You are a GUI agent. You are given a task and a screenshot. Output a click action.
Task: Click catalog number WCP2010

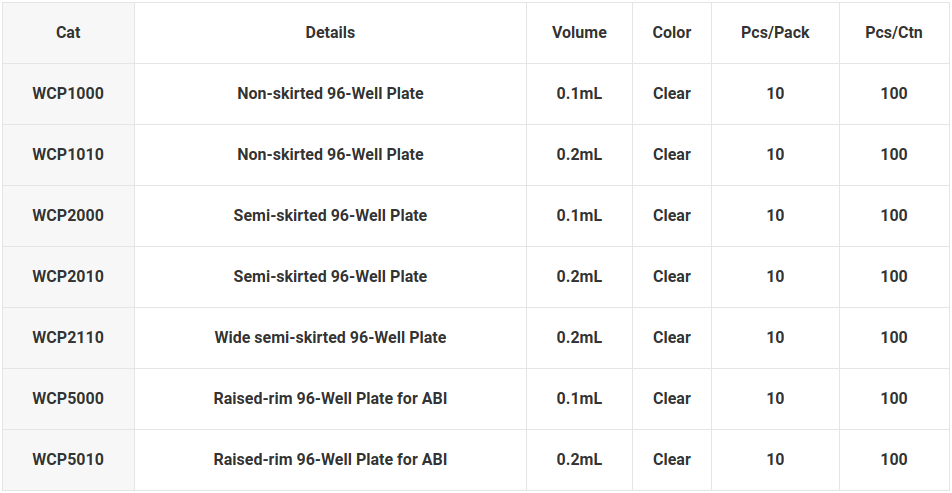(x=68, y=276)
